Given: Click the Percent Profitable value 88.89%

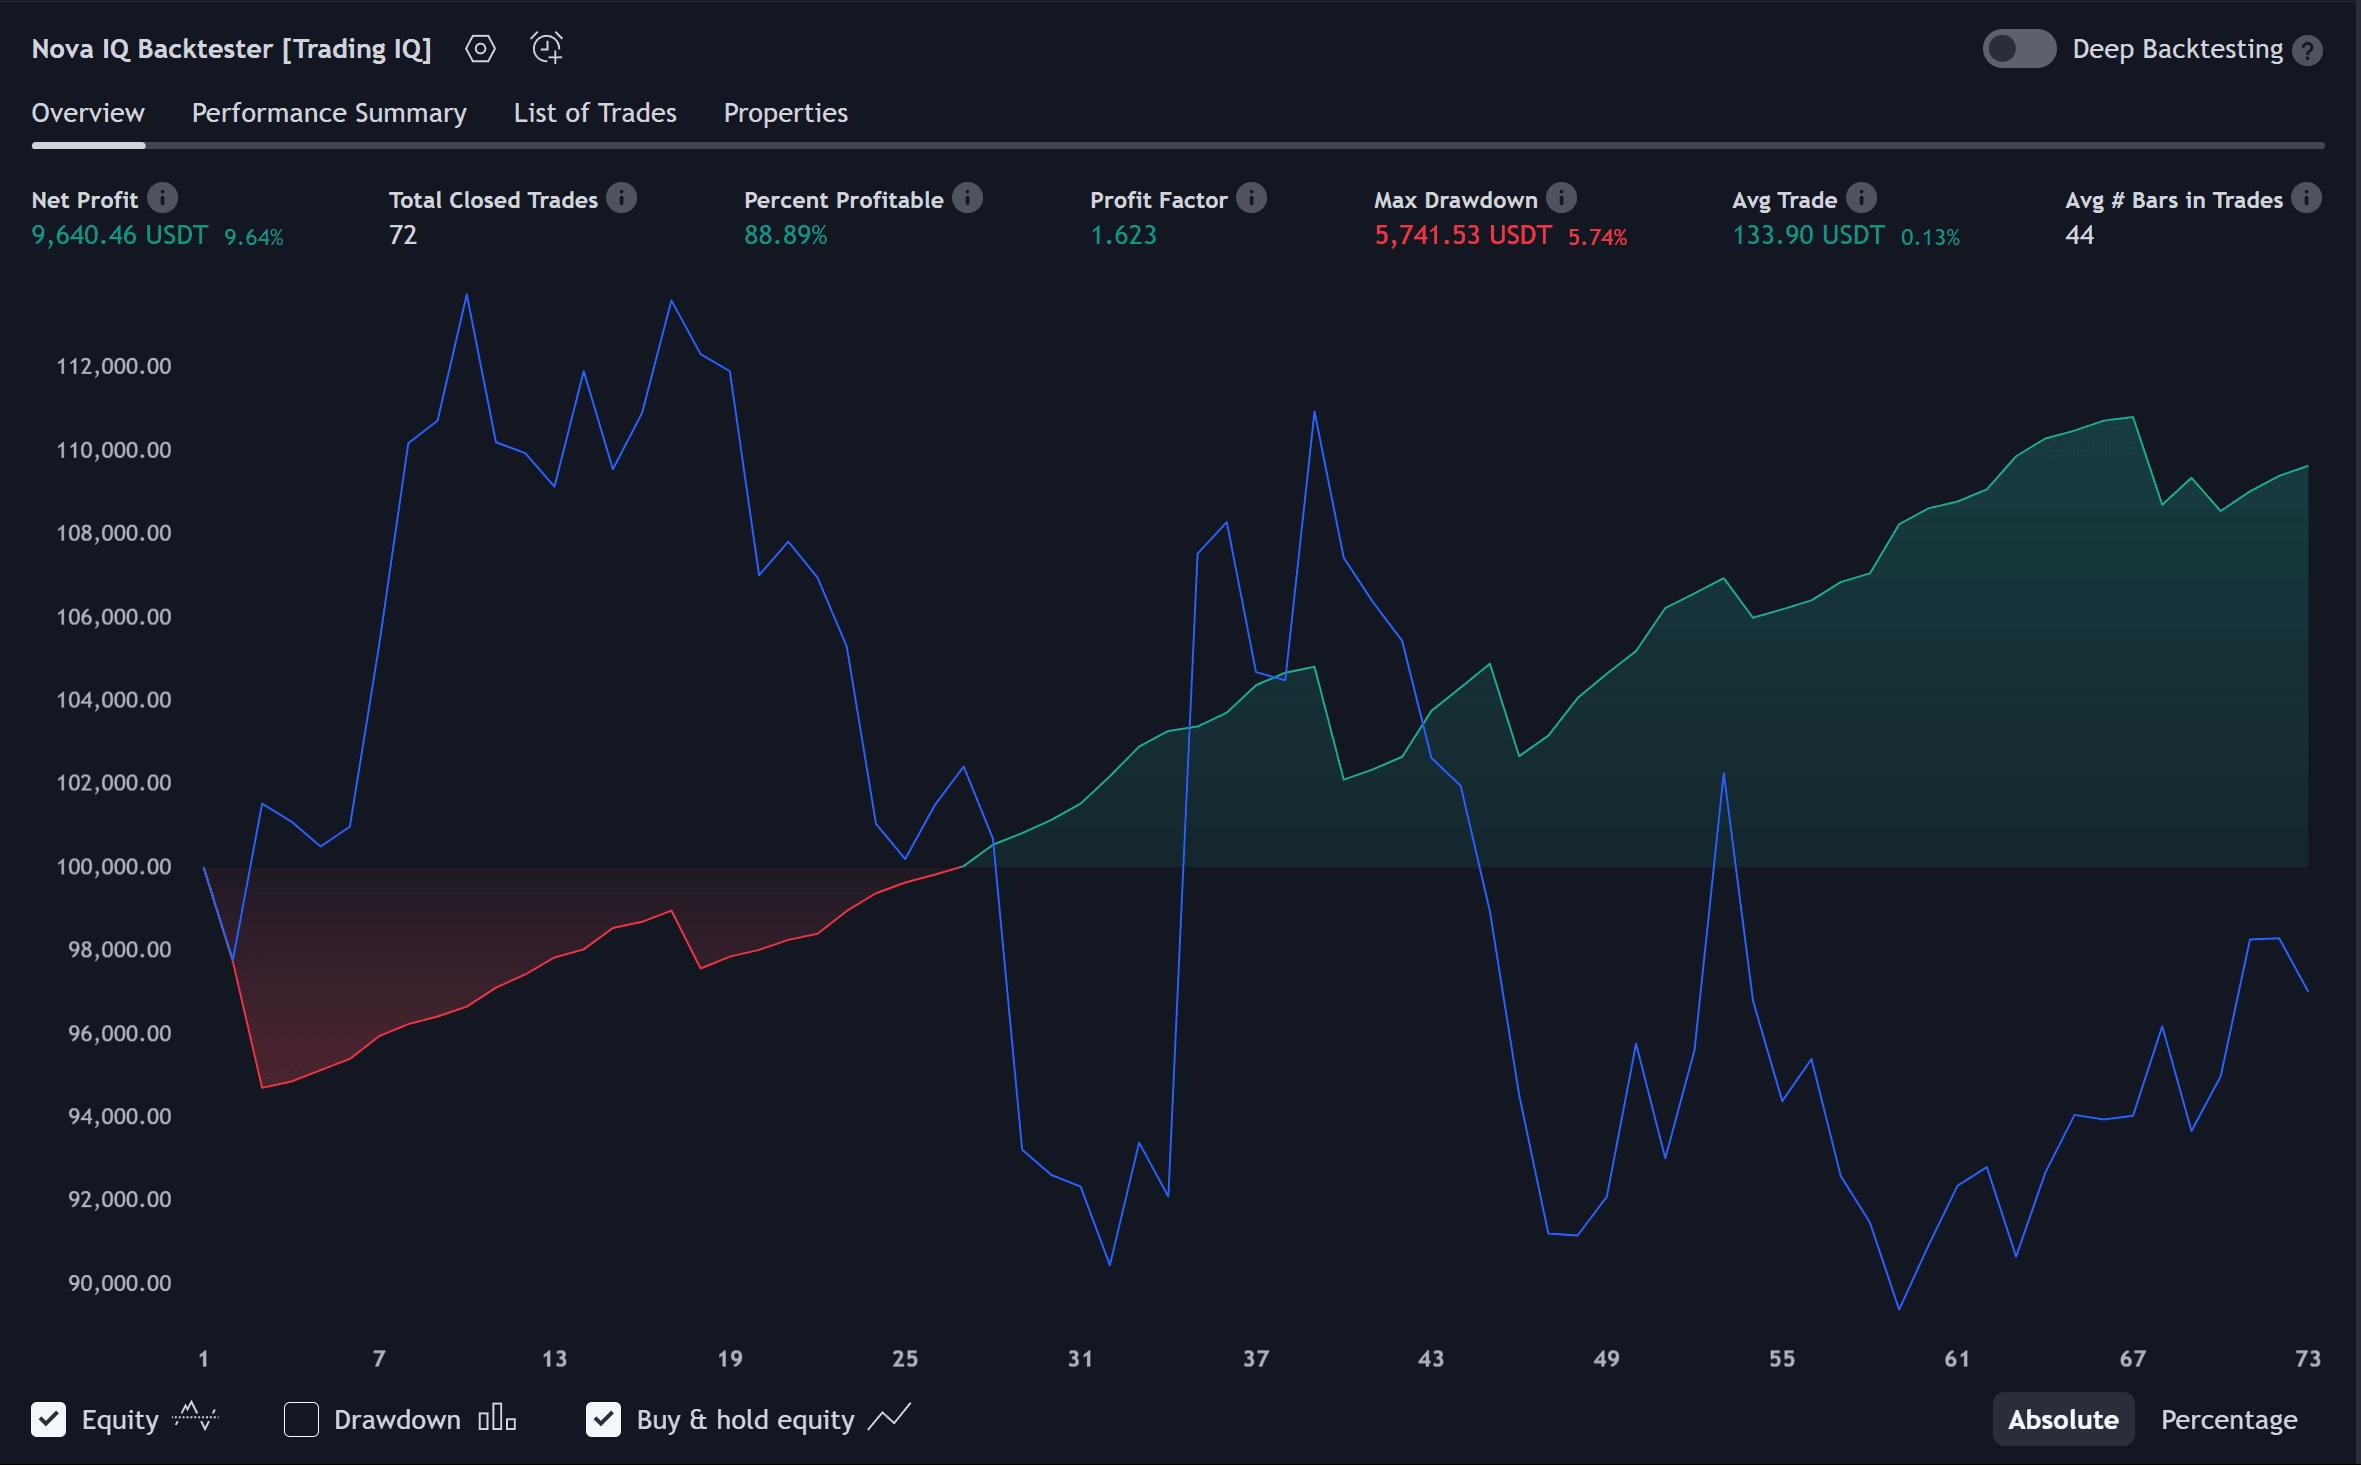Looking at the screenshot, I should point(786,235).
